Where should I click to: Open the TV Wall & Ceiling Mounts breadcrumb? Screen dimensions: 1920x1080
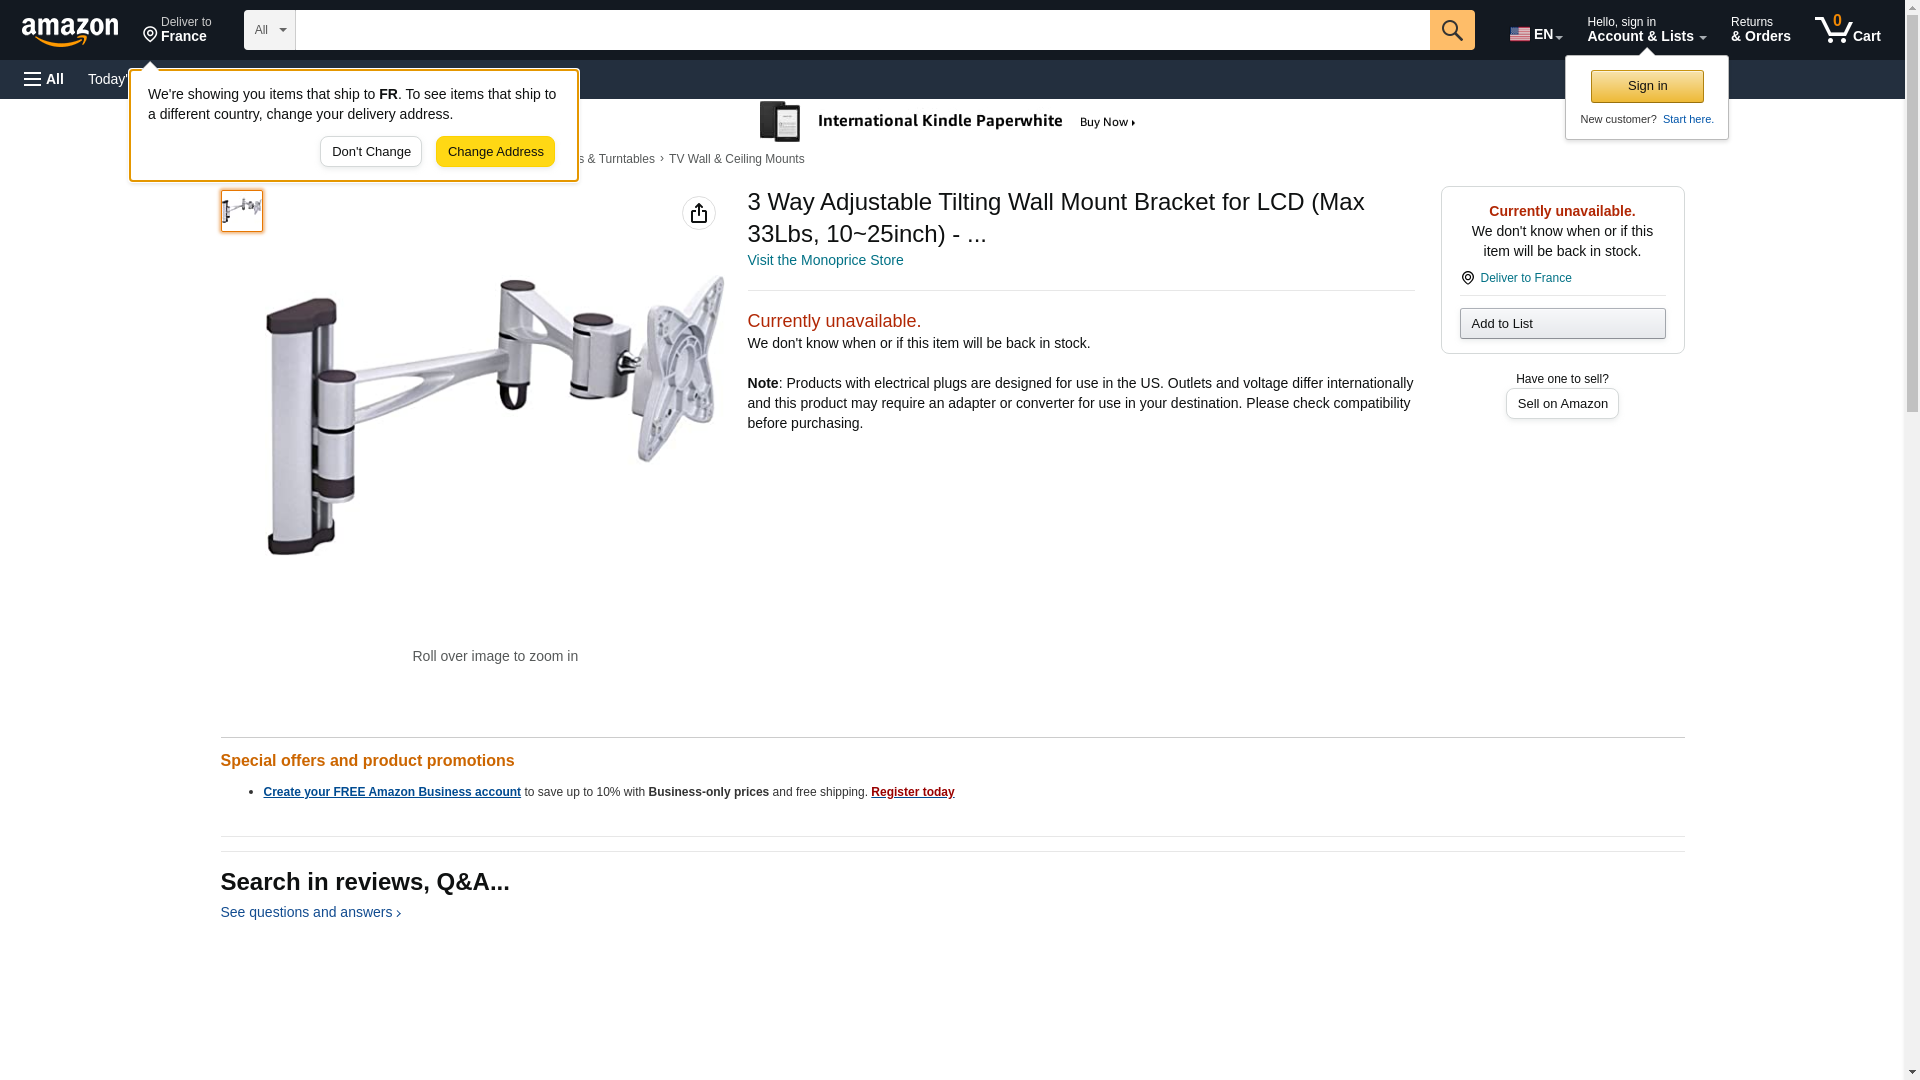736,159
